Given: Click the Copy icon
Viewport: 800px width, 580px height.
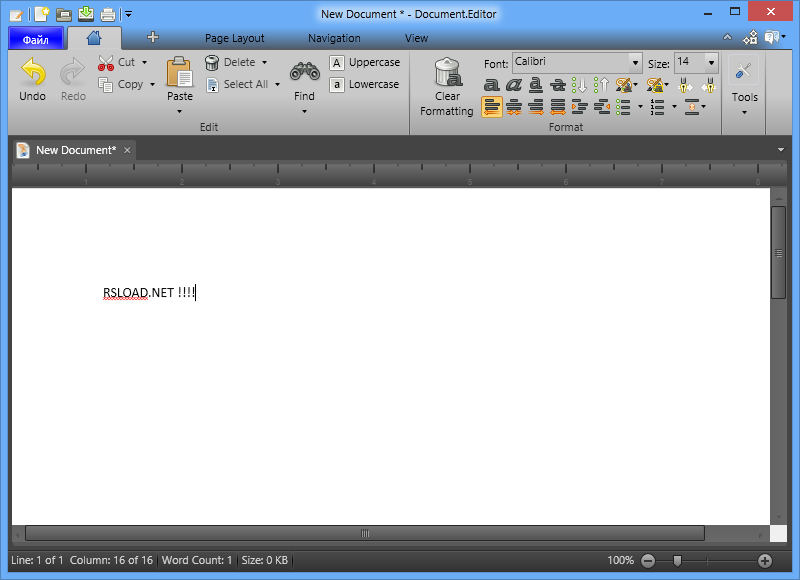Looking at the screenshot, I should pyautogui.click(x=105, y=85).
